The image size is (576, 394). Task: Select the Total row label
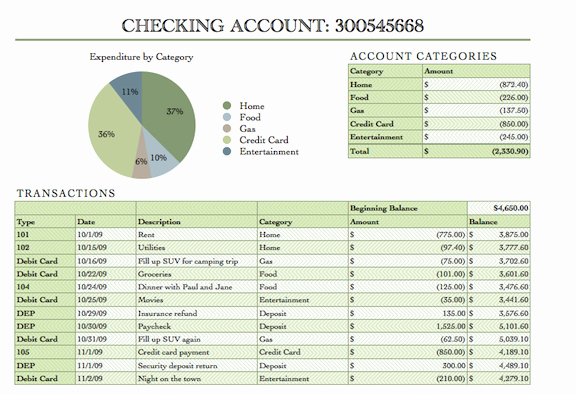coord(385,151)
